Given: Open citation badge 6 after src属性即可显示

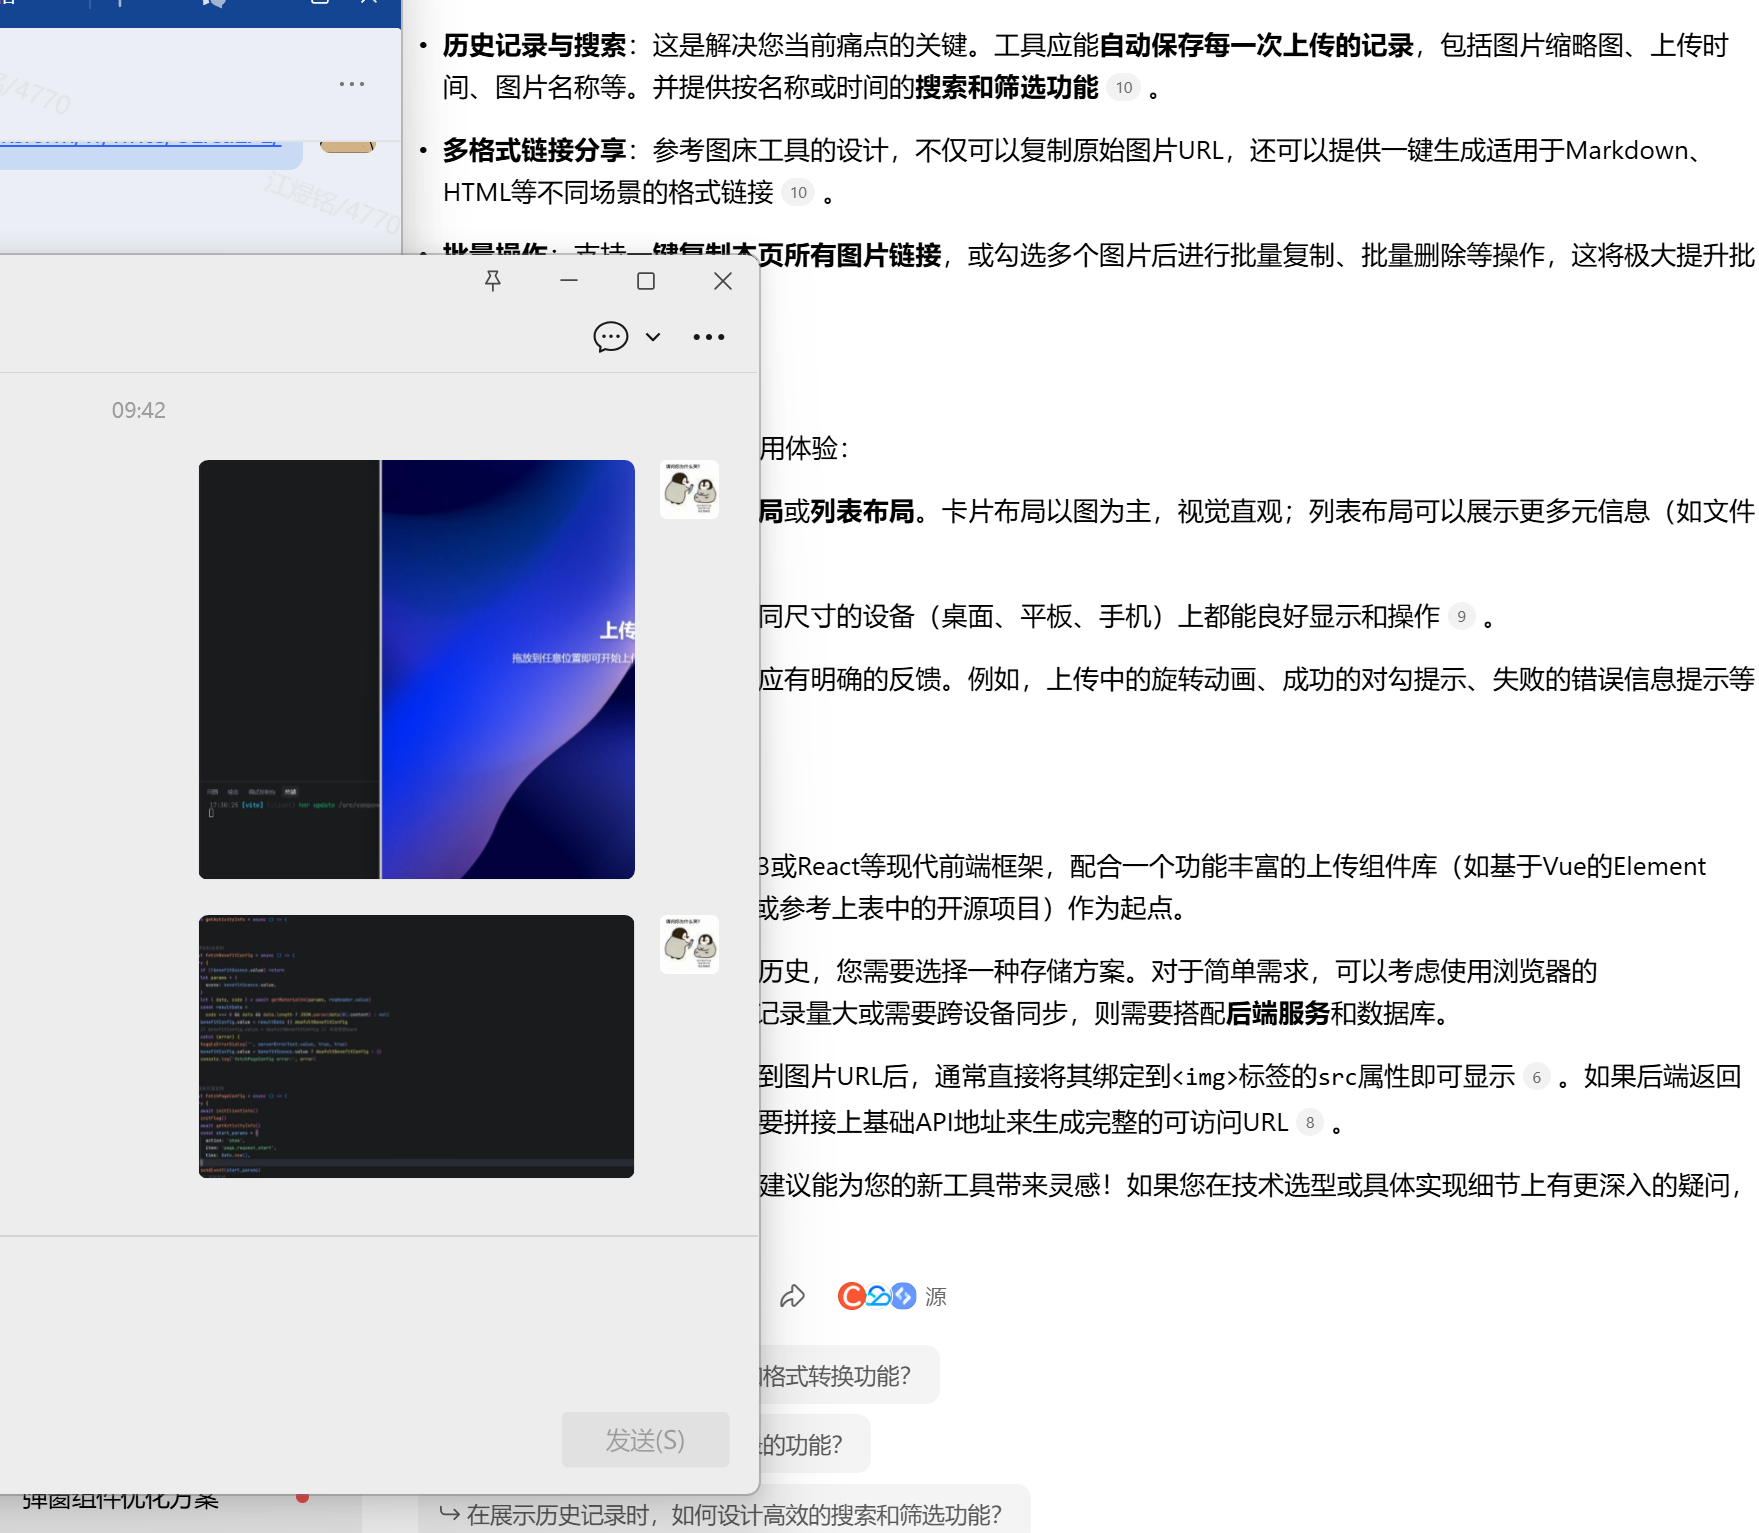Looking at the screenshot, I should (x=1536, y=1078).
